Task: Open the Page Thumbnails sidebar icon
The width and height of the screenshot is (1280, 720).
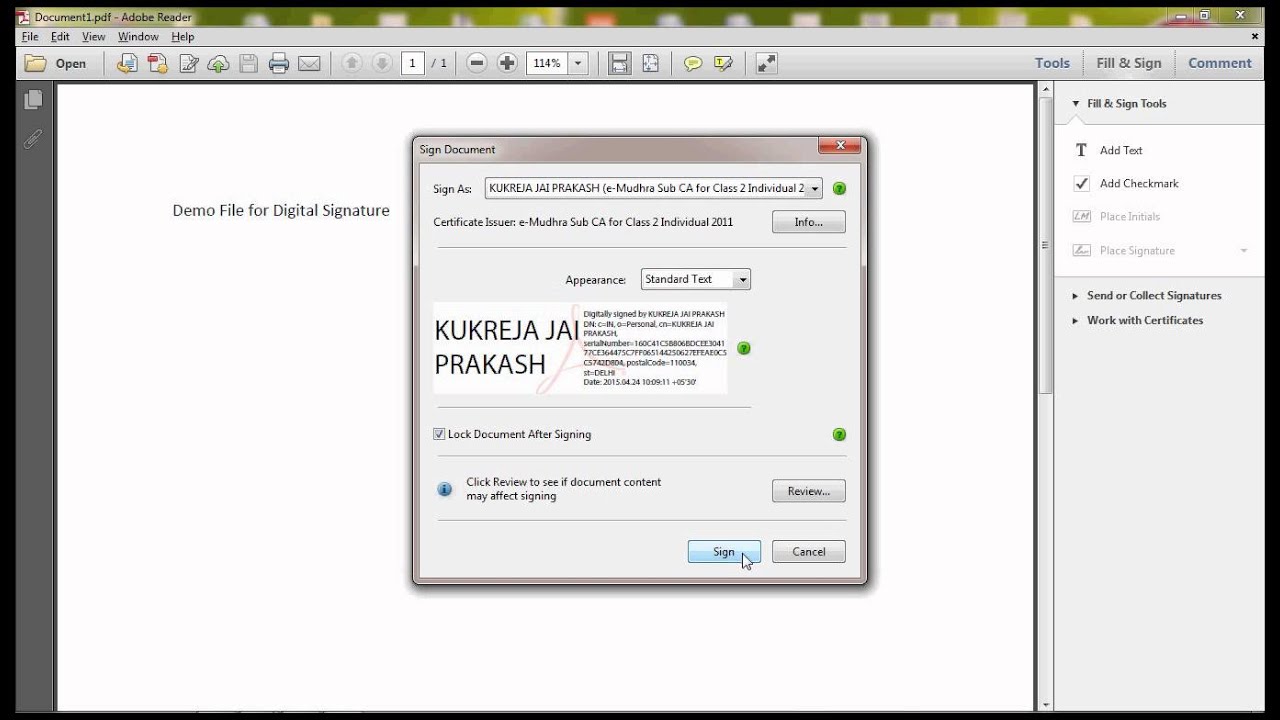Action: coord(33,100)
